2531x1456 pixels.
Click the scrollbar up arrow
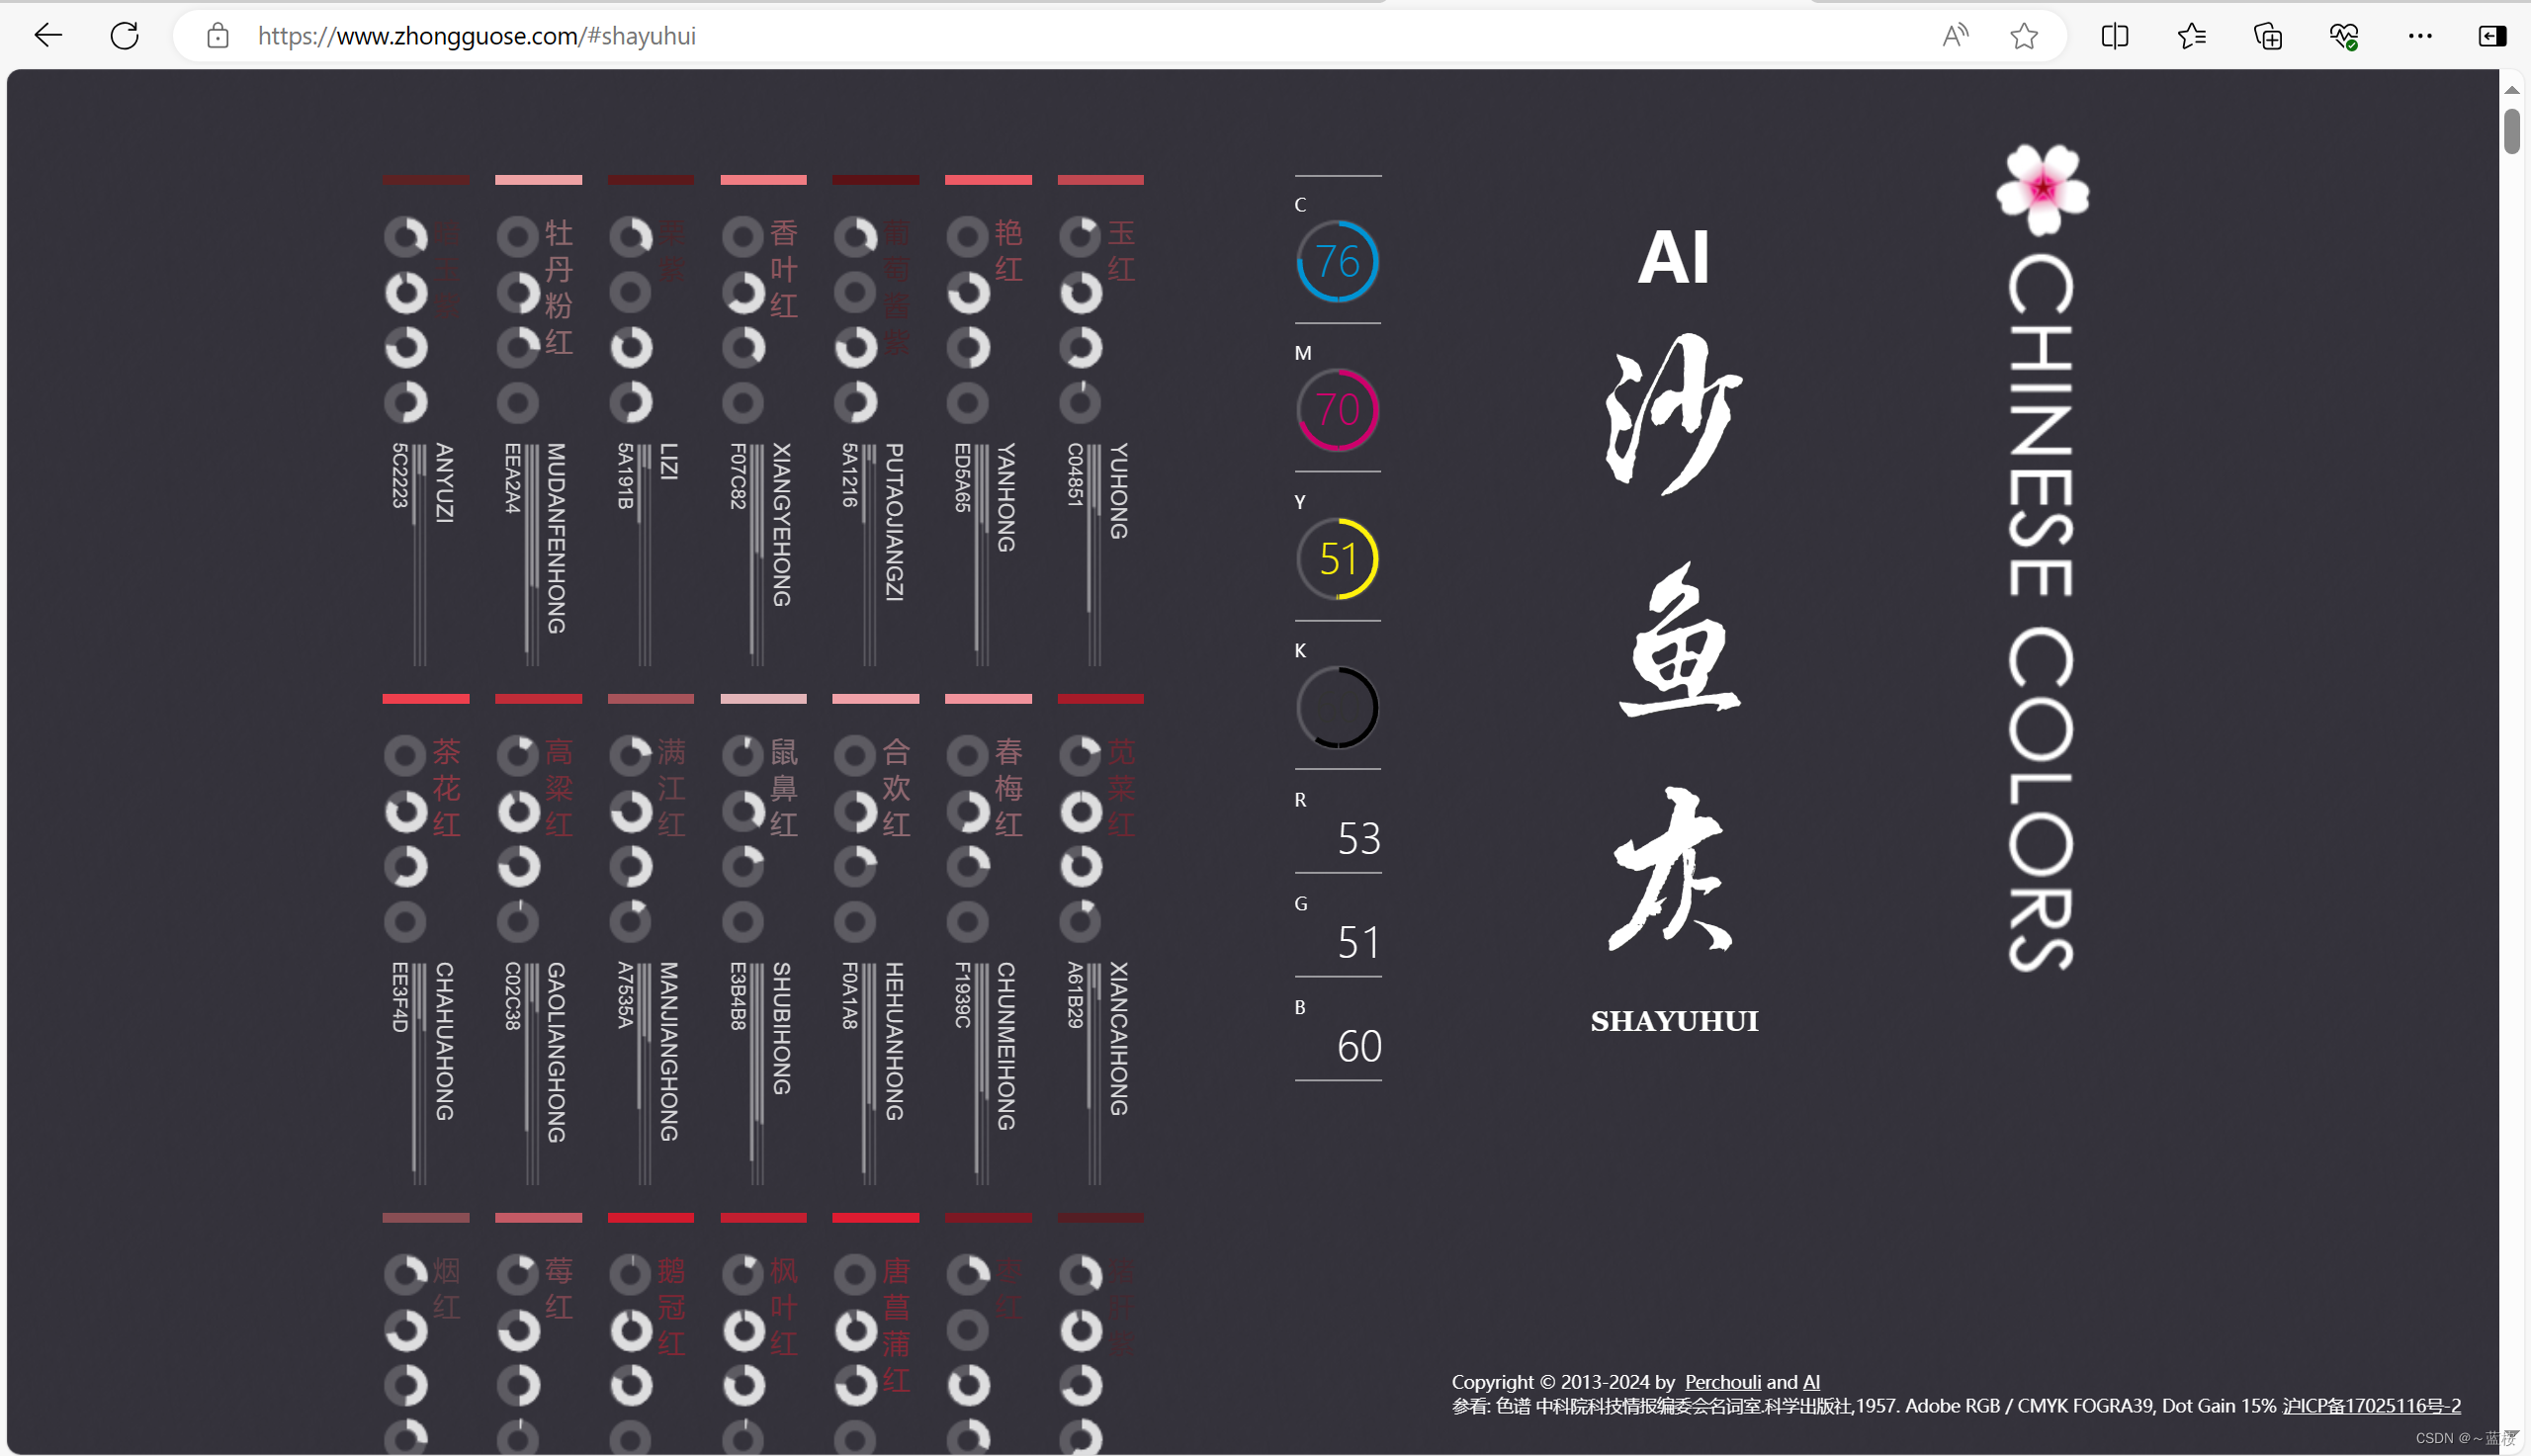coord(2511,90)
